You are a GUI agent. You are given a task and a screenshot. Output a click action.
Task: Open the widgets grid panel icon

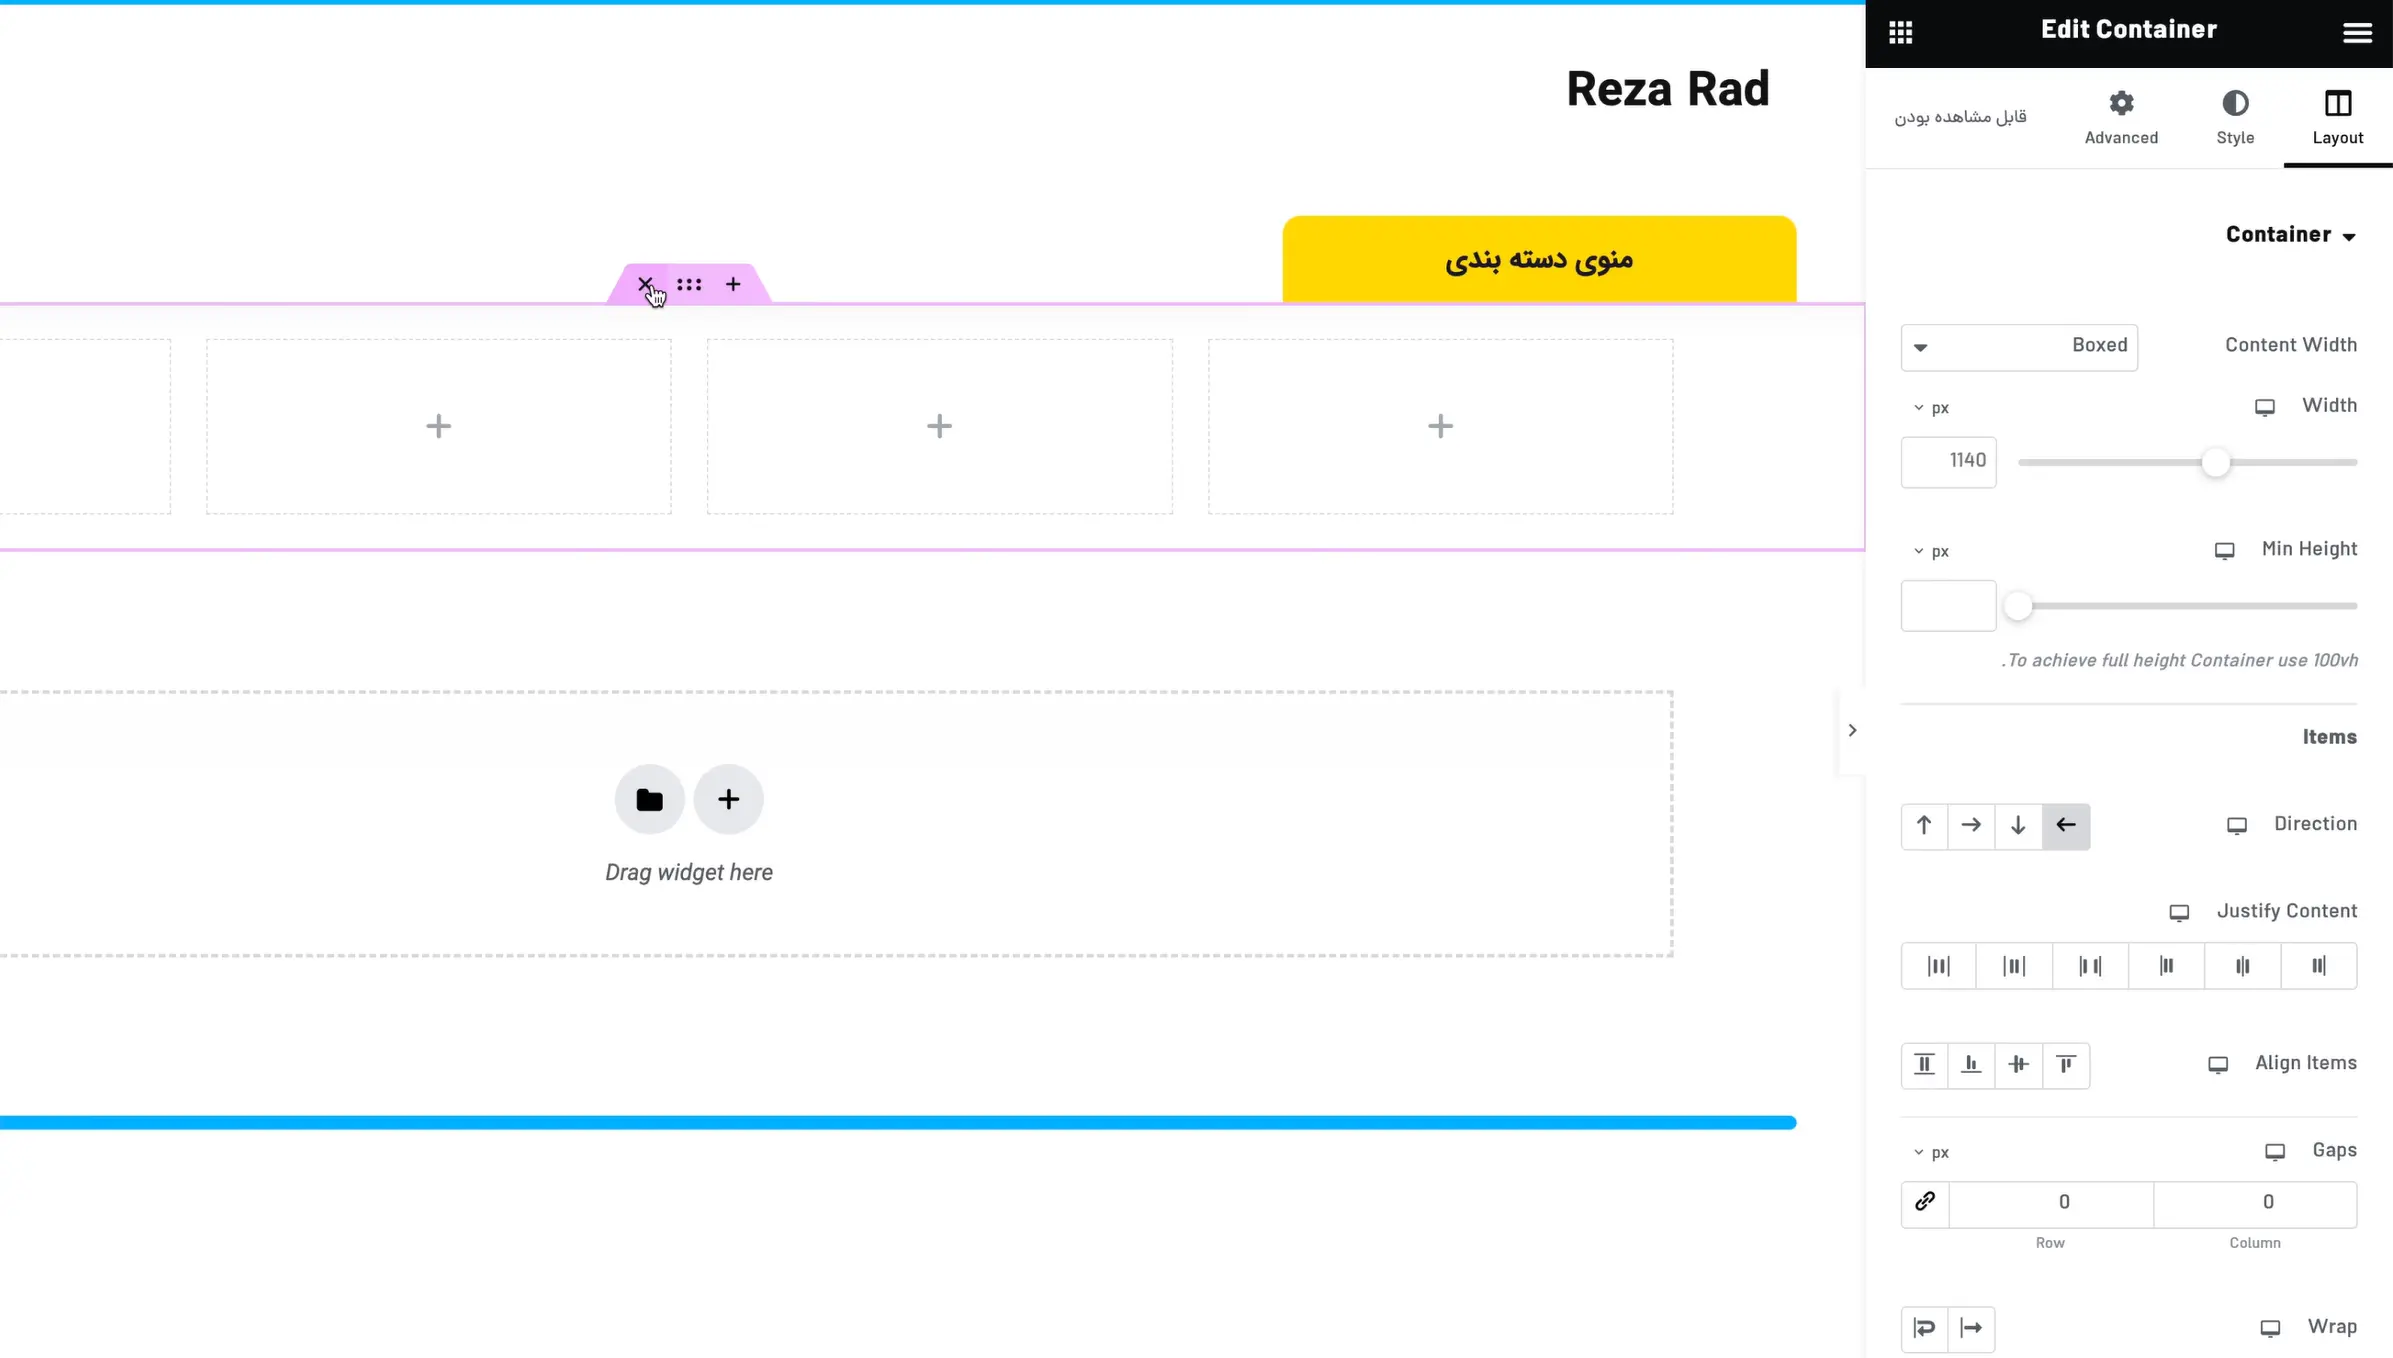tap(1900, 33)
